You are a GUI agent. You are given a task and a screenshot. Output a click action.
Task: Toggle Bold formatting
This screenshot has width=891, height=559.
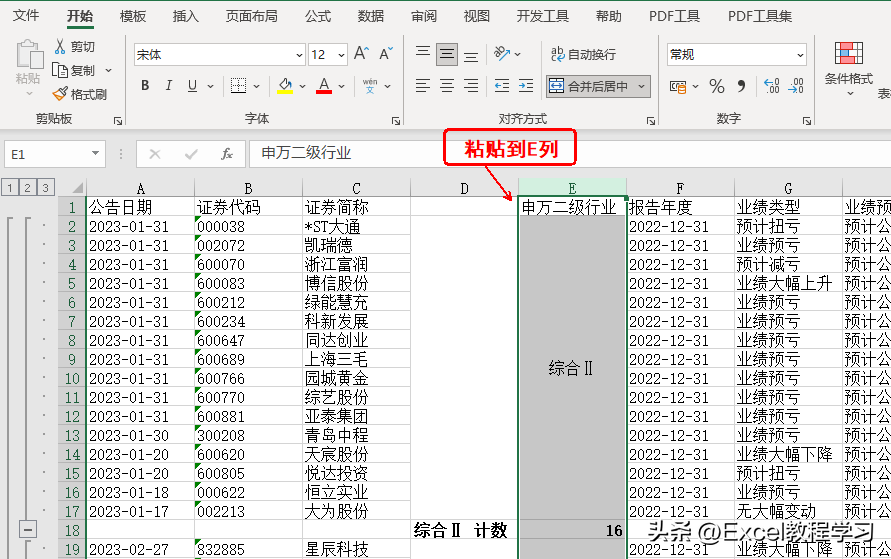coord(145,86)
